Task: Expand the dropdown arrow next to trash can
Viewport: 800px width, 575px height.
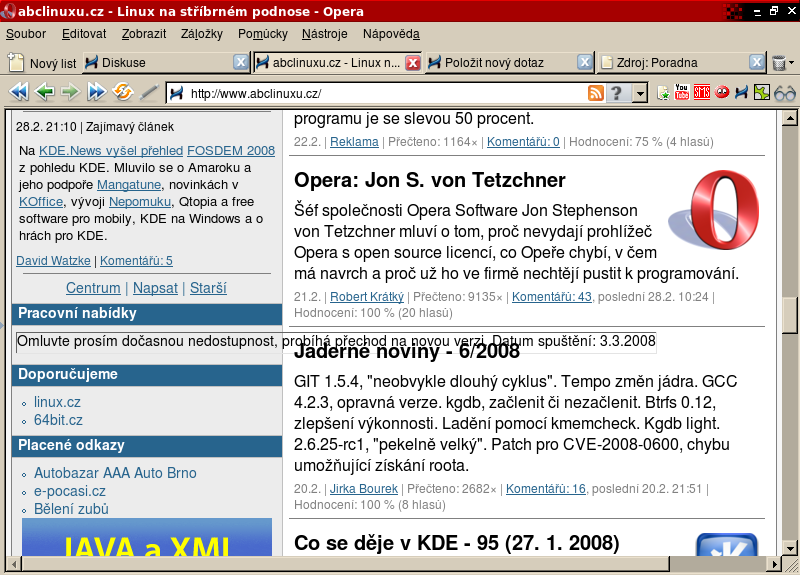Action: click(791, 63)
